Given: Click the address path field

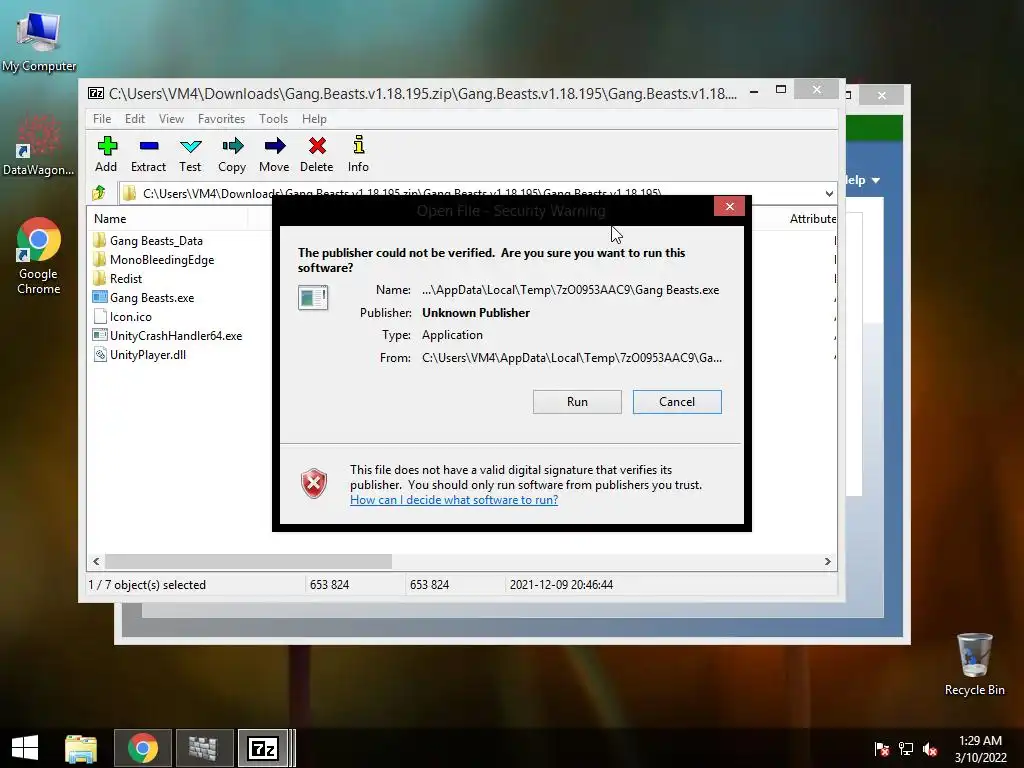Looking at the screenshot, I should click(470, 193).
